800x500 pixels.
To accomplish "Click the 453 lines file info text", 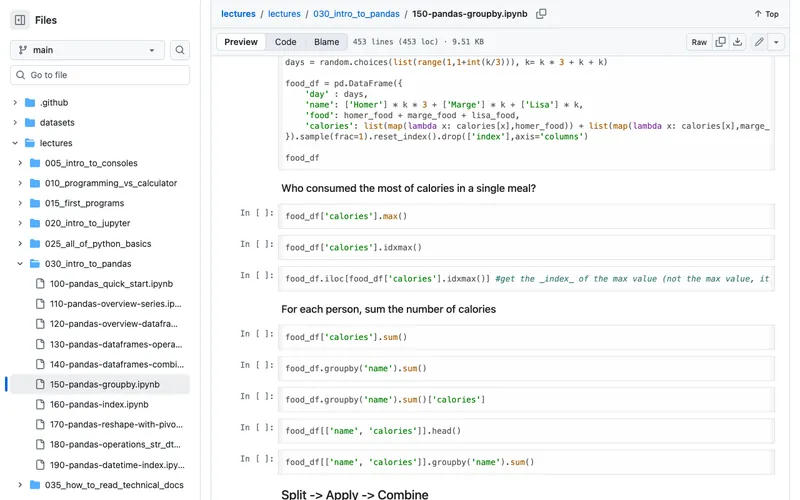I will click(418, 42).
